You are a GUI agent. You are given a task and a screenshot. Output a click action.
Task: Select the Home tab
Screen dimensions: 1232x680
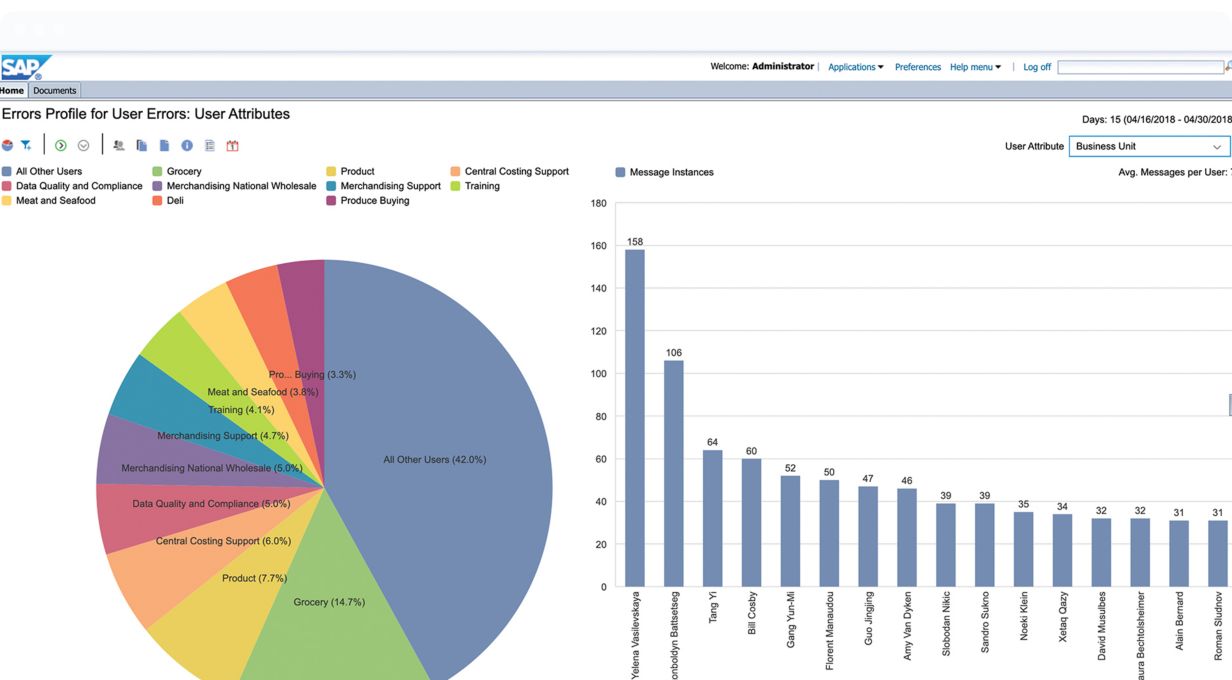coord(12,91)
